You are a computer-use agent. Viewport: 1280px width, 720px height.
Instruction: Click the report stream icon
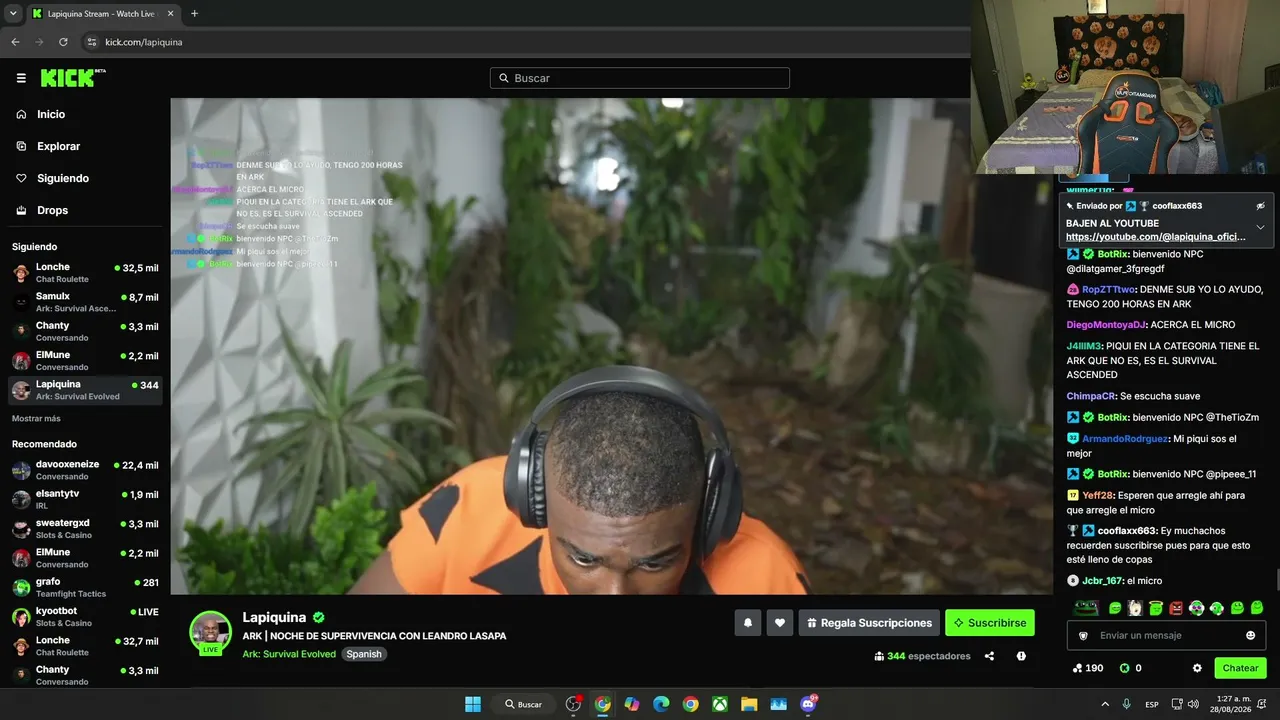pos(1021,656)
